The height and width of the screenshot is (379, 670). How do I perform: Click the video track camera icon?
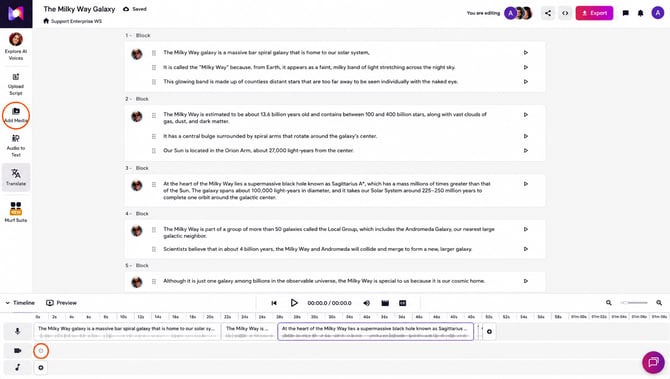(18, 351)
